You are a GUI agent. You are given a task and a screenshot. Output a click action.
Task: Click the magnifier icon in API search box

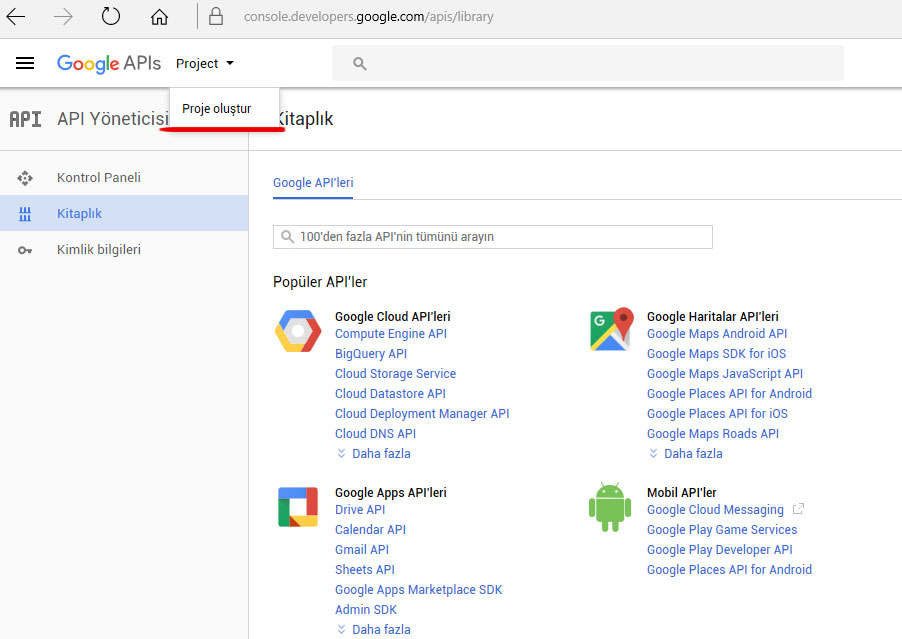pos(287,236)
